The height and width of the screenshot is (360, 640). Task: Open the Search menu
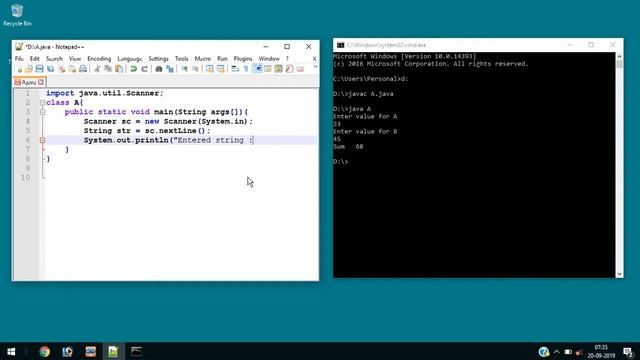coord(54,59)
